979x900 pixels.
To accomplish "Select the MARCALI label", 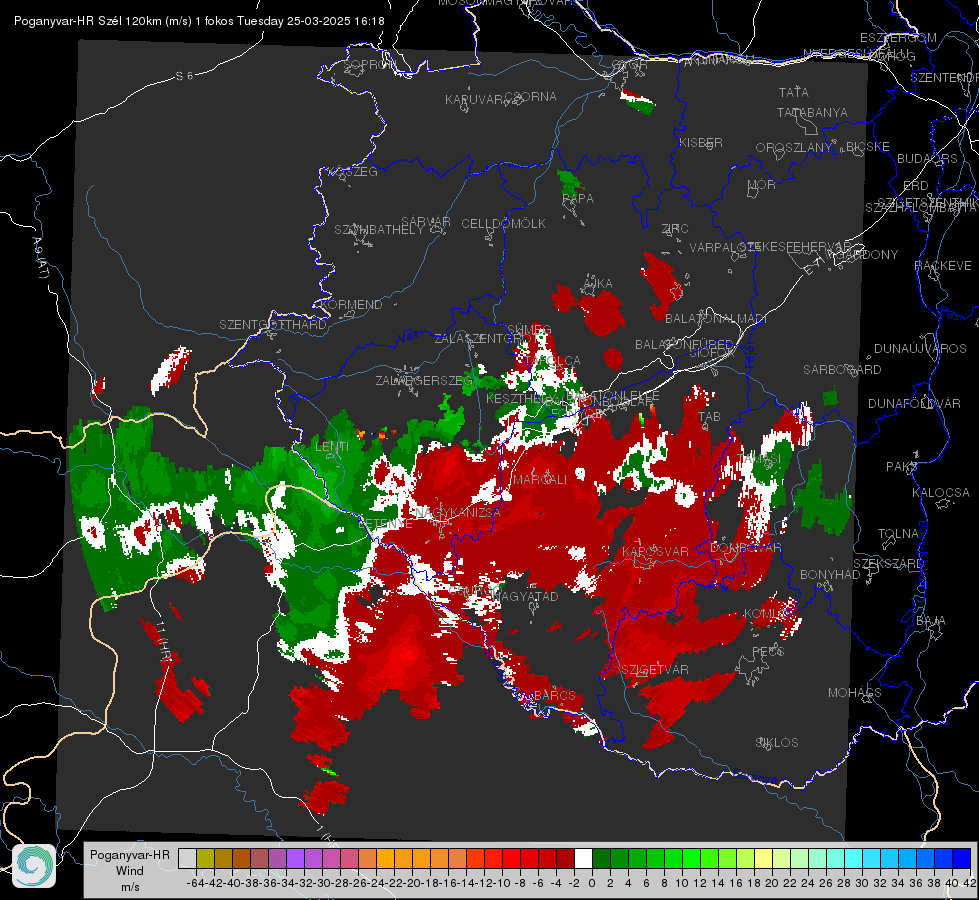I will (539, 480).
